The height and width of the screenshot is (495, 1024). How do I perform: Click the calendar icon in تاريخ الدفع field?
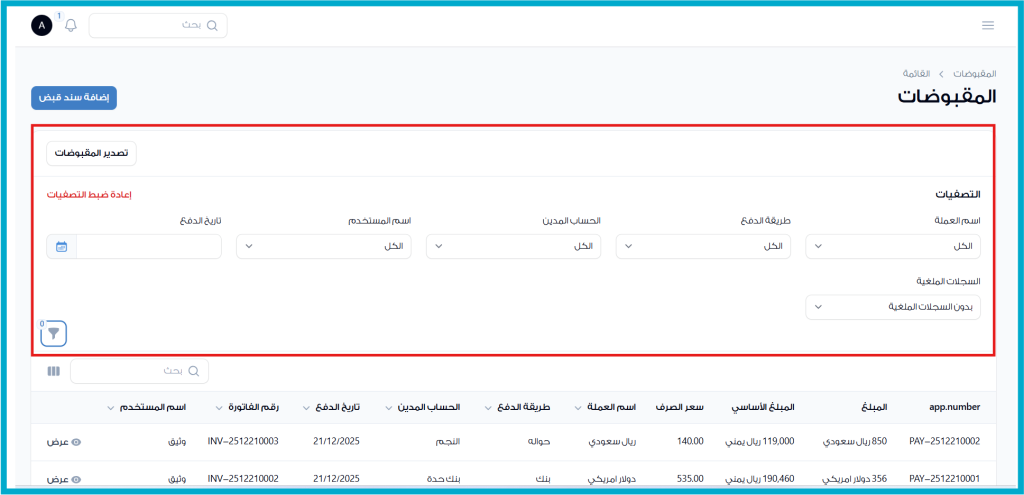61,246
